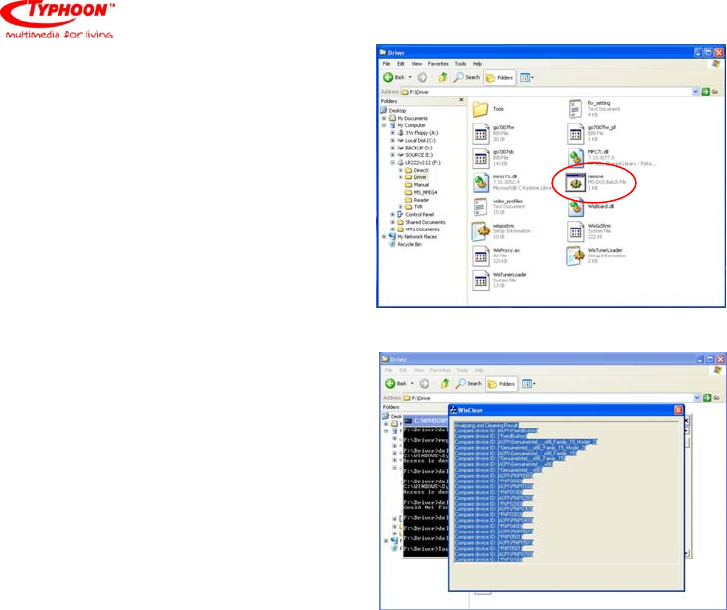Screen dimensions: 727x610
Task: Expand the DirectX folder node
Action: (x=401, y=170)
